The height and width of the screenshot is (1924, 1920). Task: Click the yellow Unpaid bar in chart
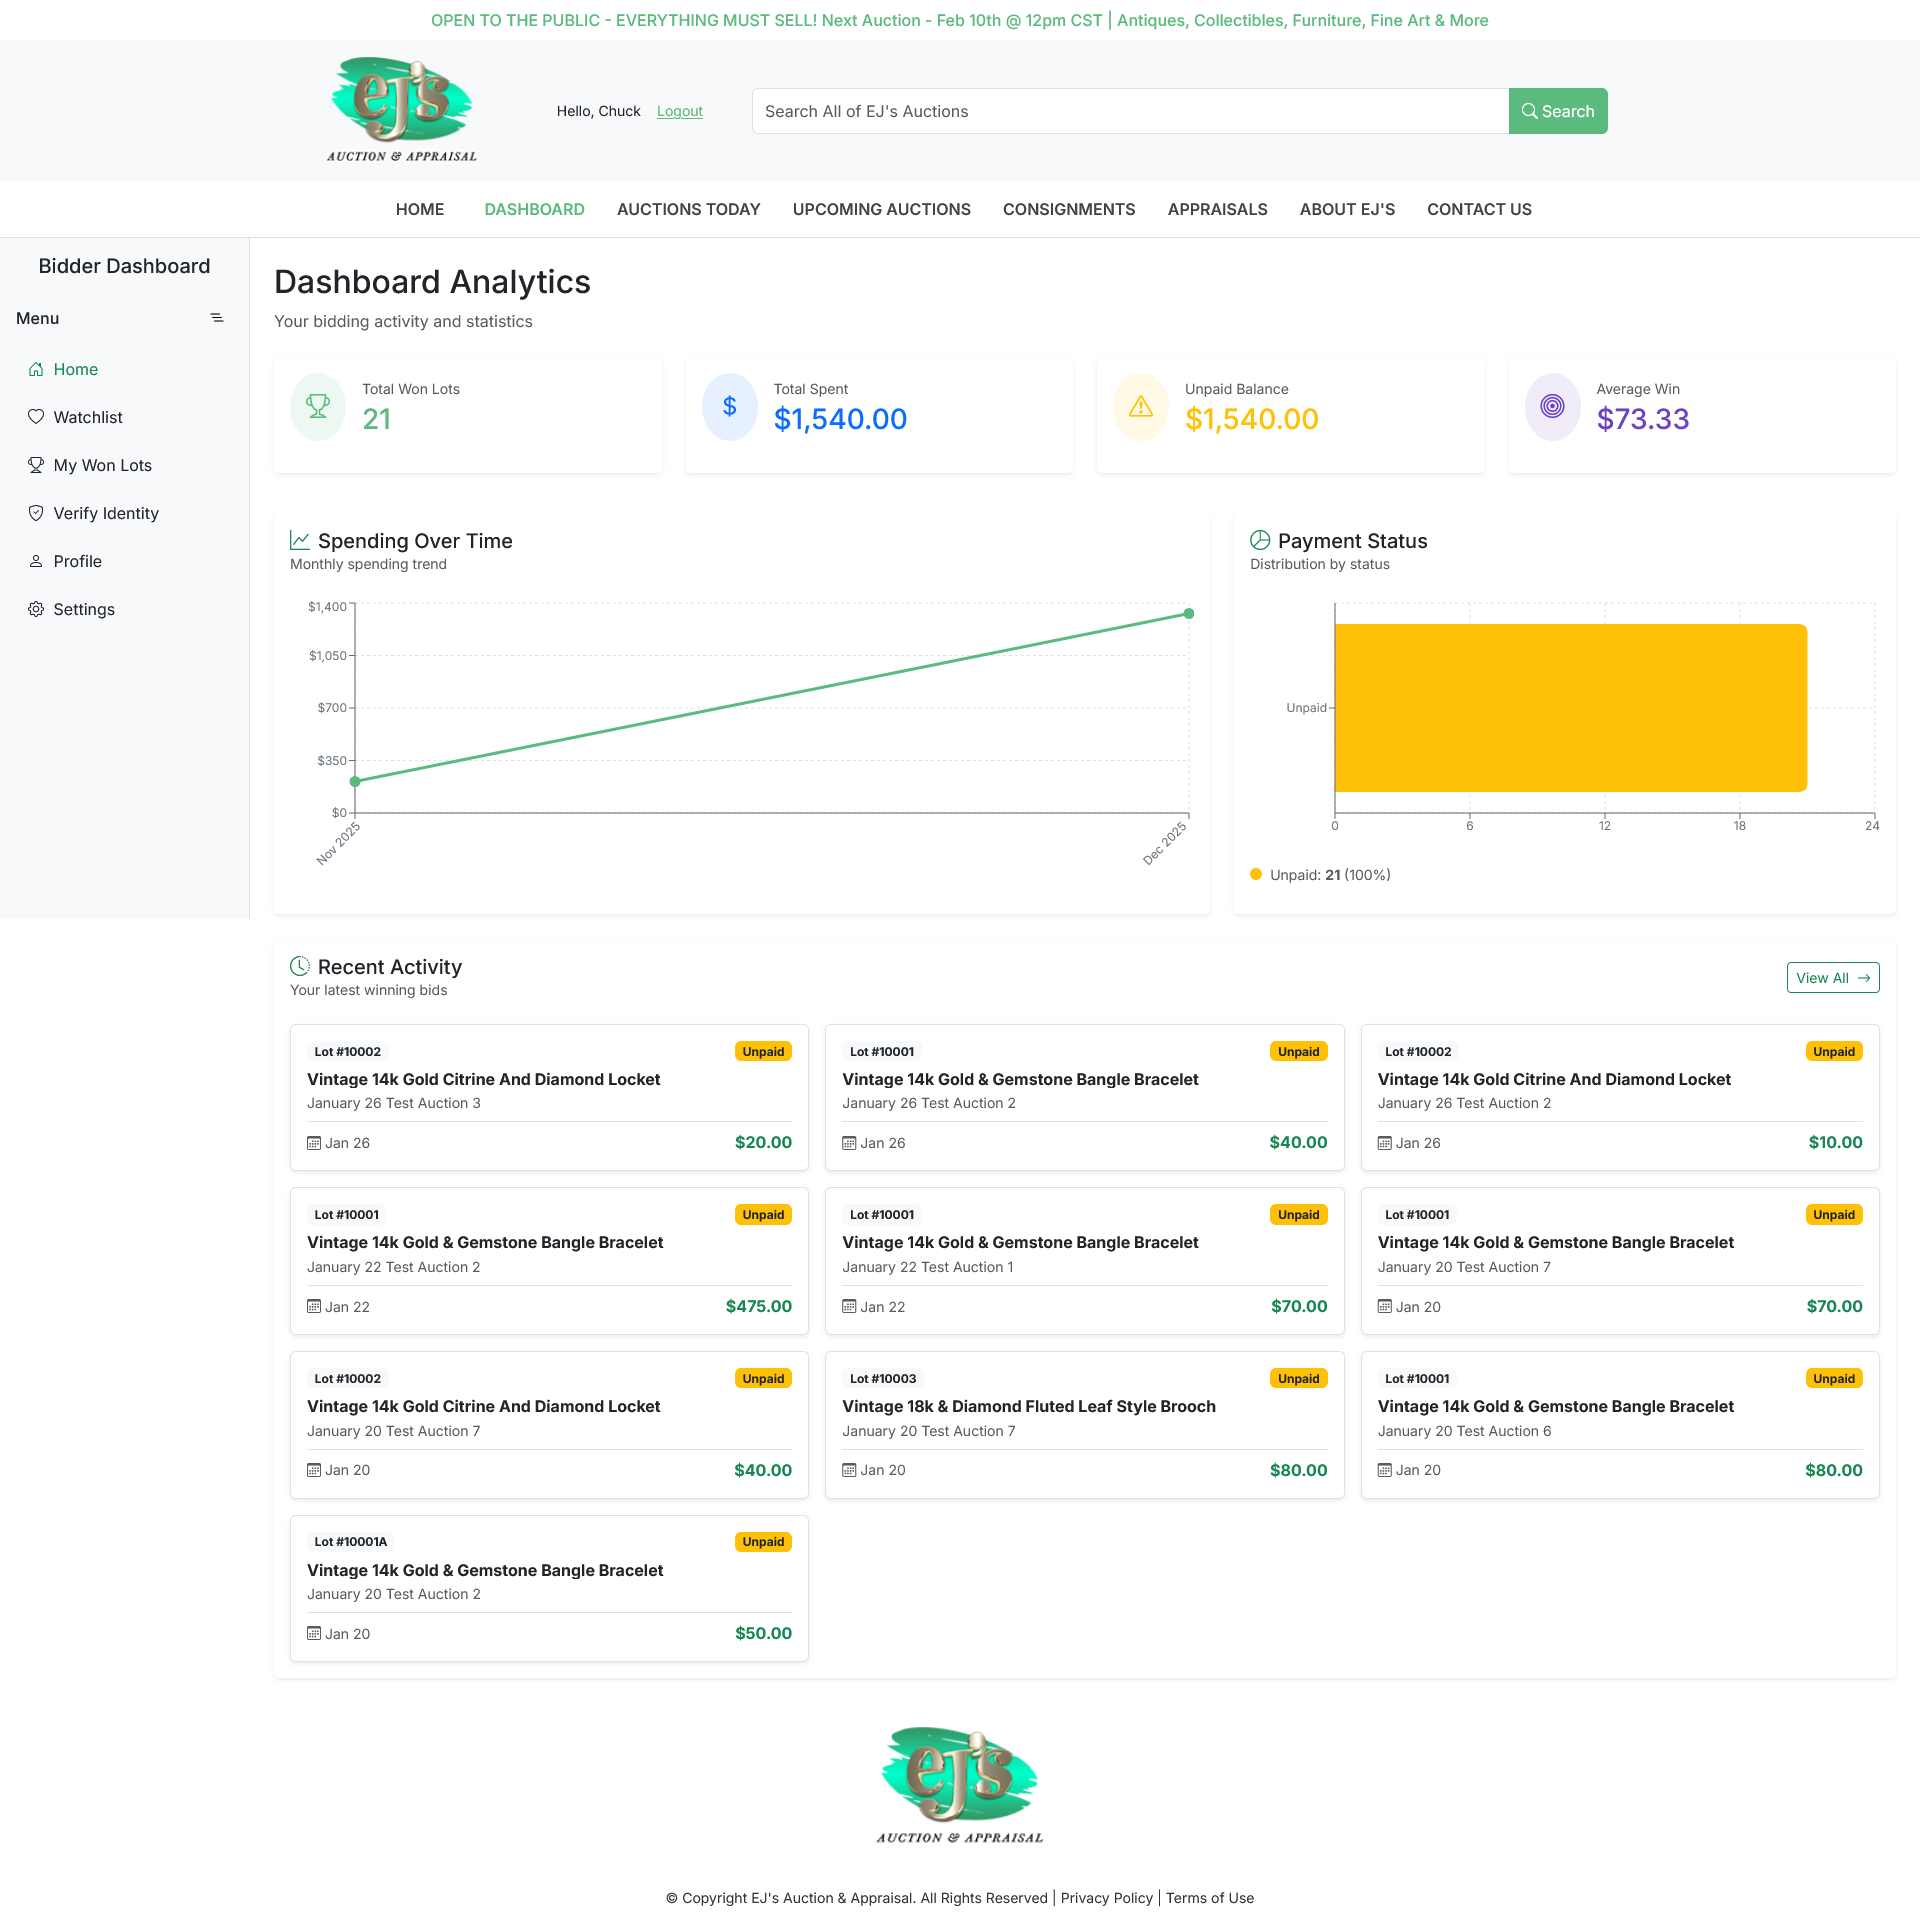click(x=1570, y=708)
